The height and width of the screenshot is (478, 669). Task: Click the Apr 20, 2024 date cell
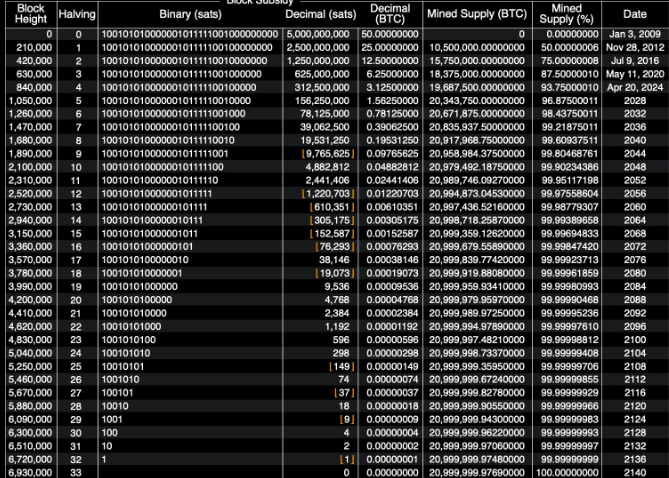coord(634,87)
